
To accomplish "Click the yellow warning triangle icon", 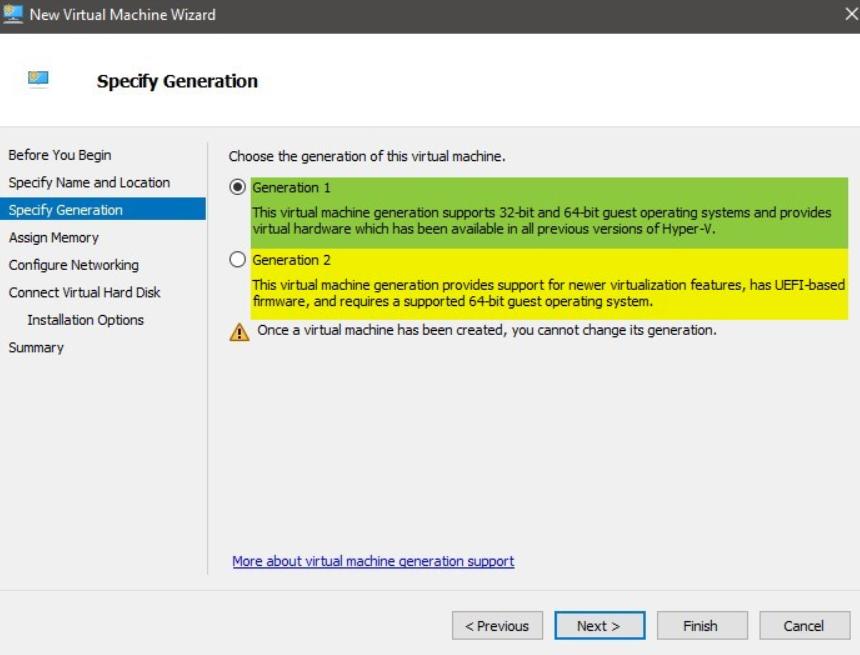I will (239, 332).
